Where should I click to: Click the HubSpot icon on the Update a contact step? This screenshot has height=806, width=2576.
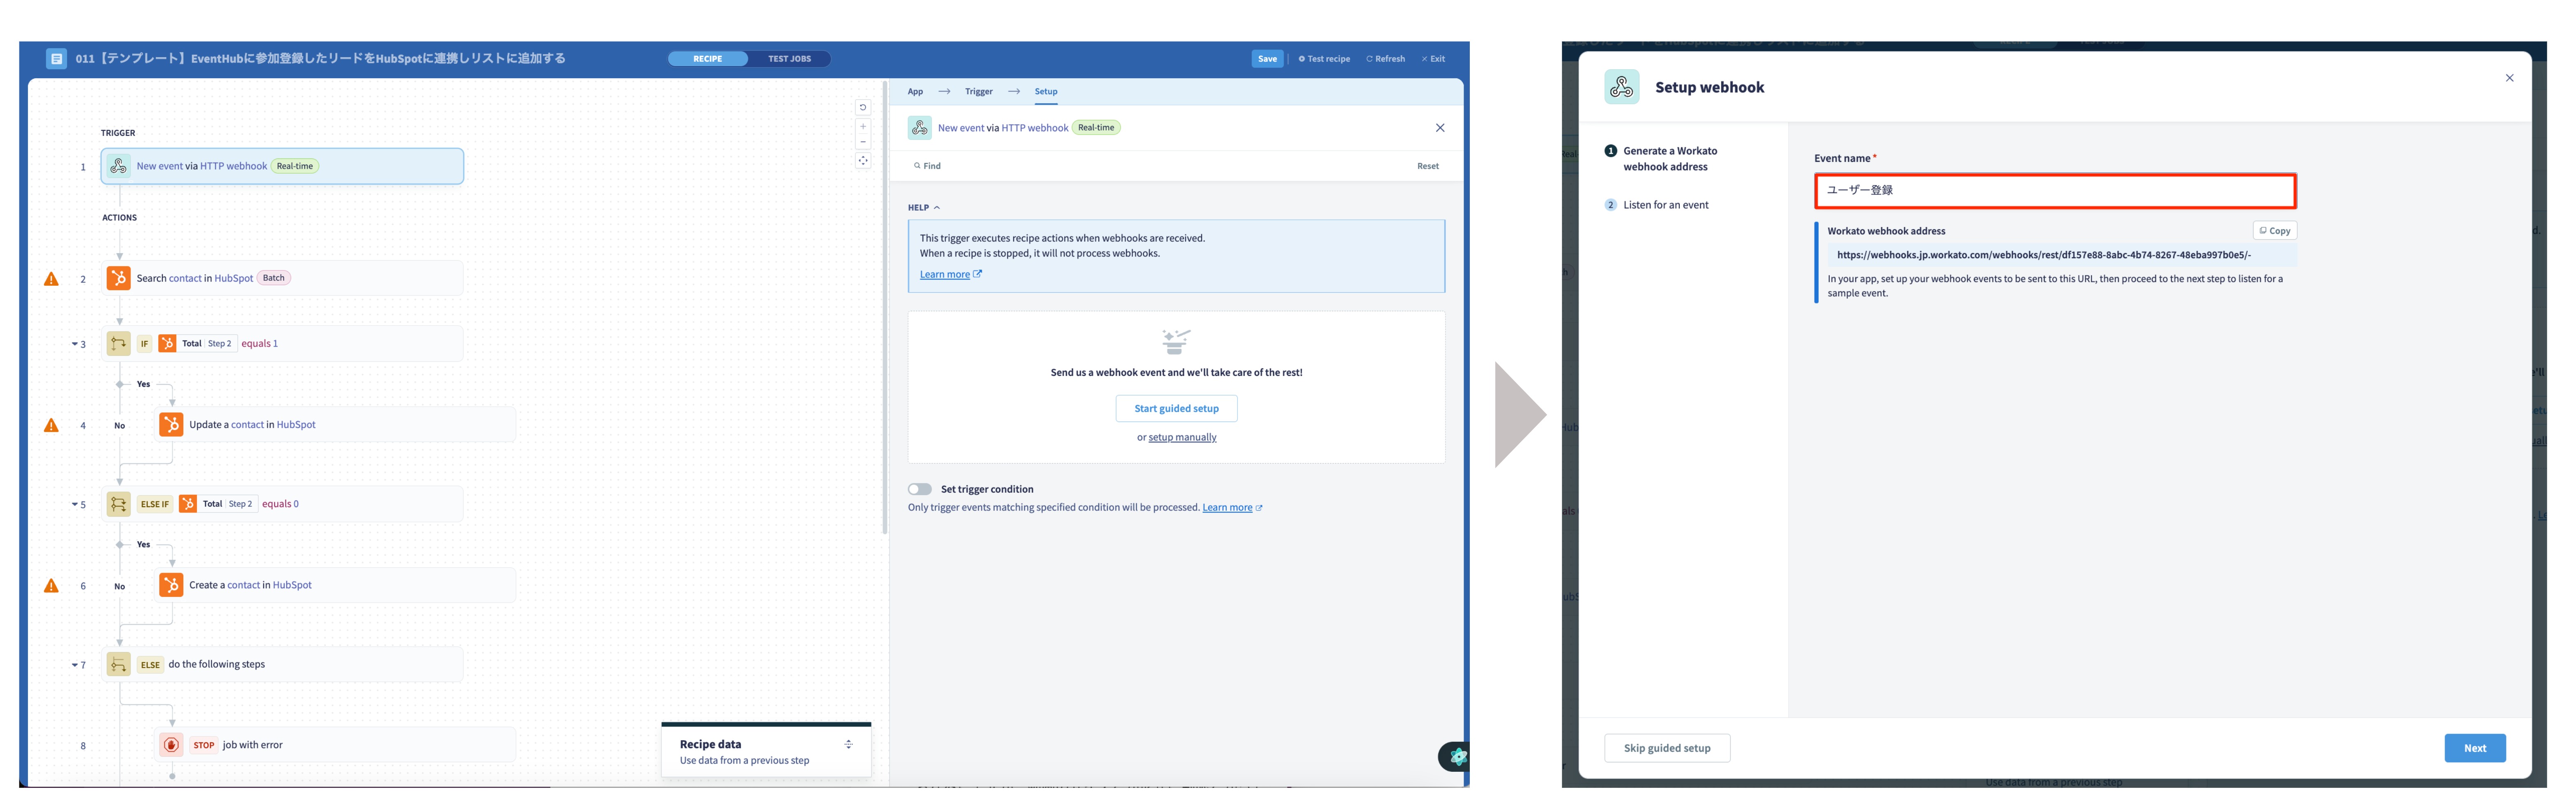tap(171, 425)
